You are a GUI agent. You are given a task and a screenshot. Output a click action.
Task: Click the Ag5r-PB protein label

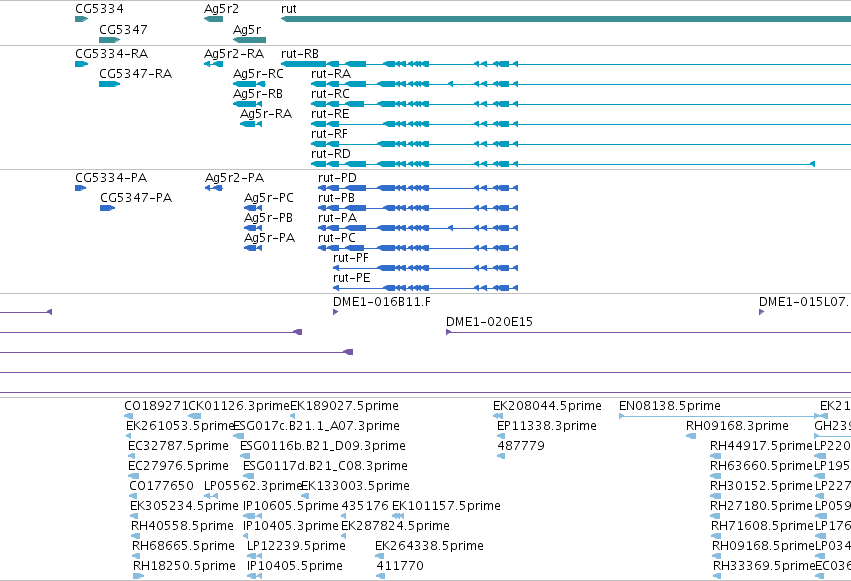[x=268, y=218]
